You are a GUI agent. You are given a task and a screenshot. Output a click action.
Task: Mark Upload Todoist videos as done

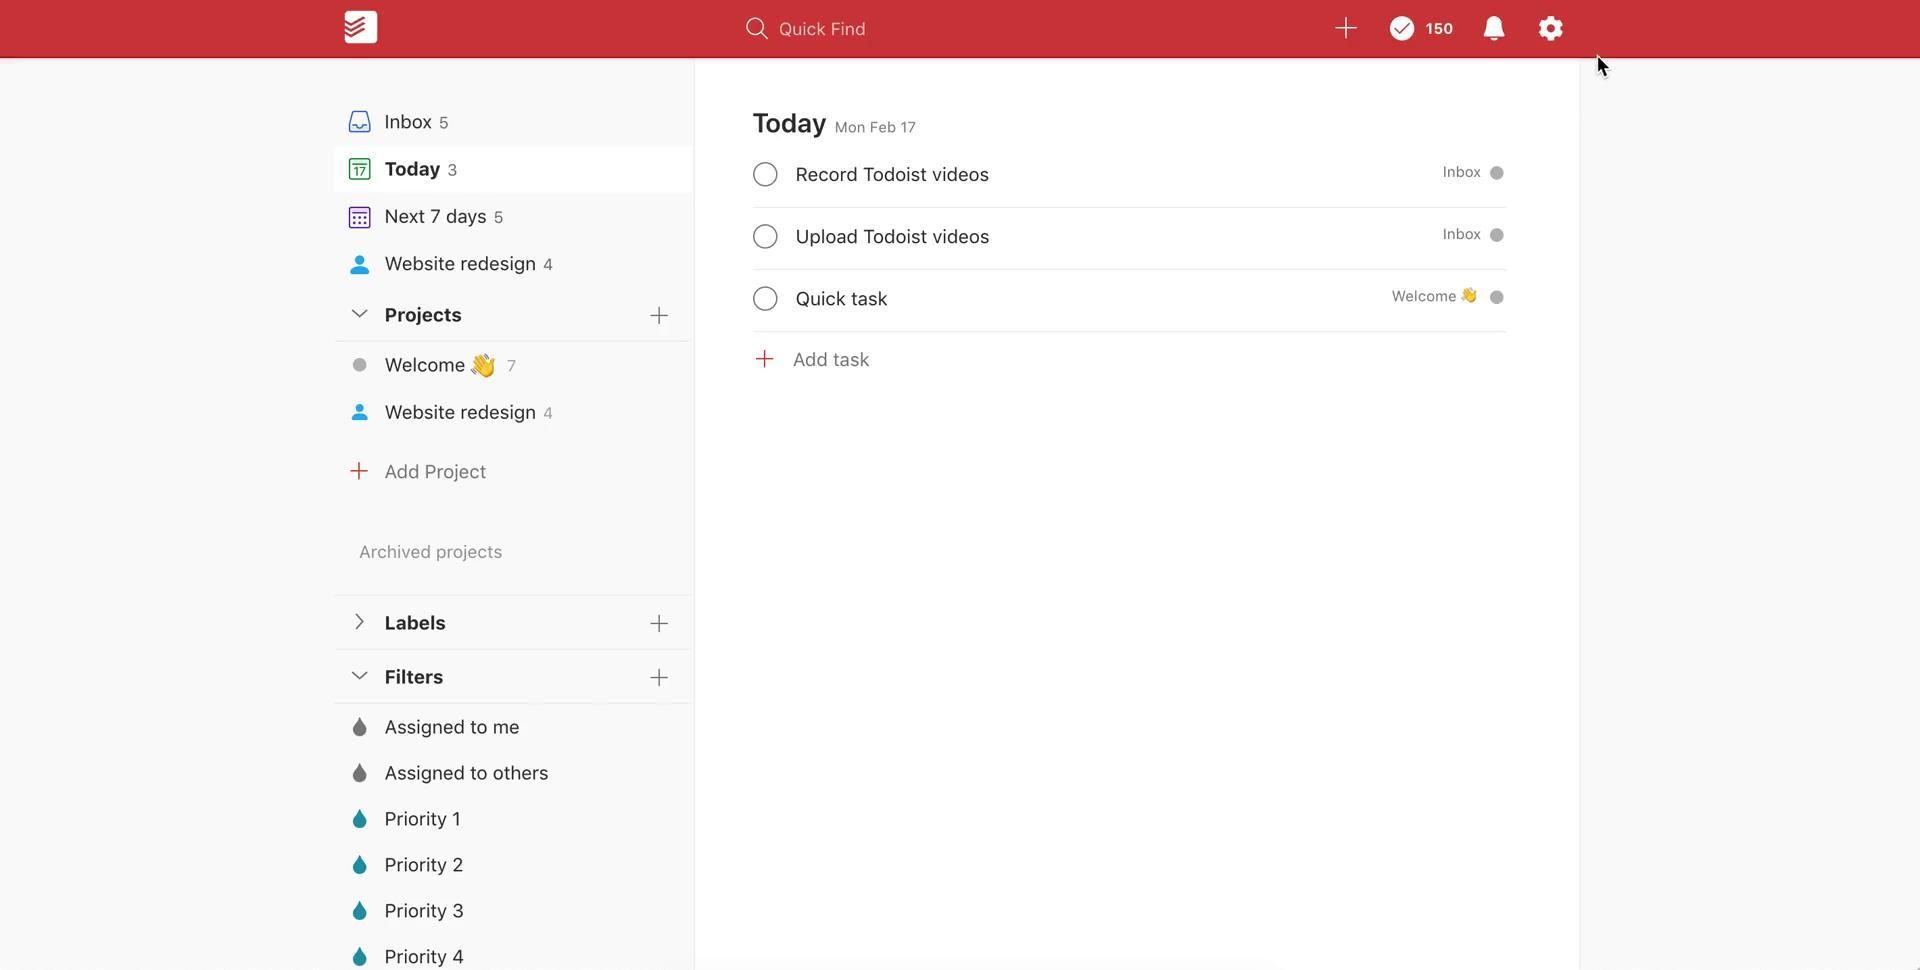pos(765,237)
